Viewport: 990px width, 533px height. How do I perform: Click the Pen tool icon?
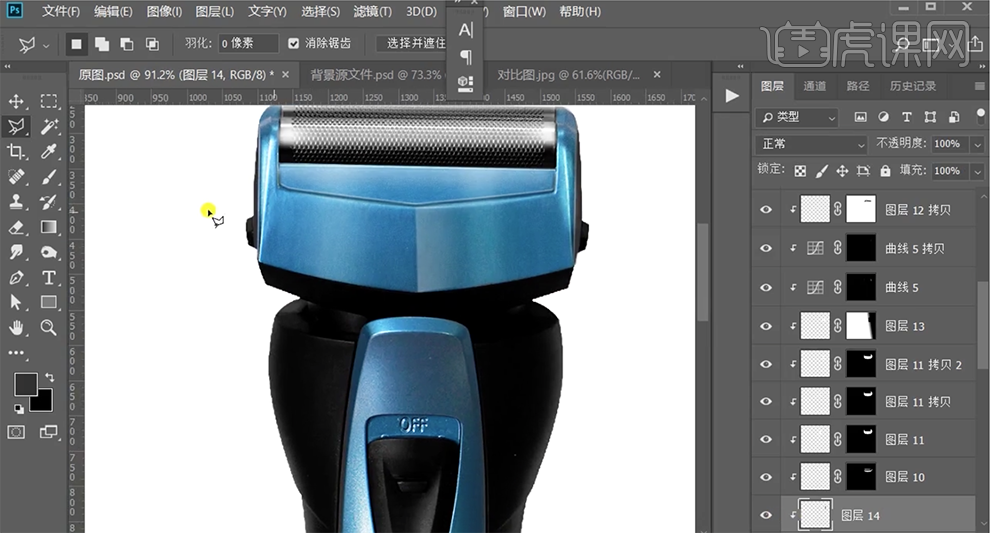point(17,277)
